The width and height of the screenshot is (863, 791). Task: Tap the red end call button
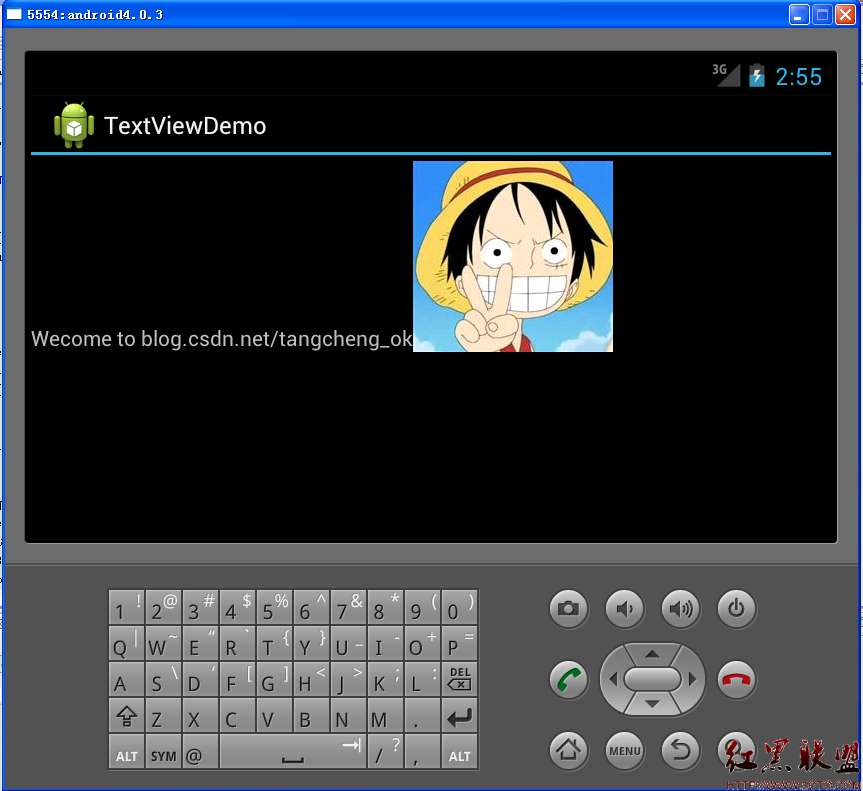(x=736, y=679)
